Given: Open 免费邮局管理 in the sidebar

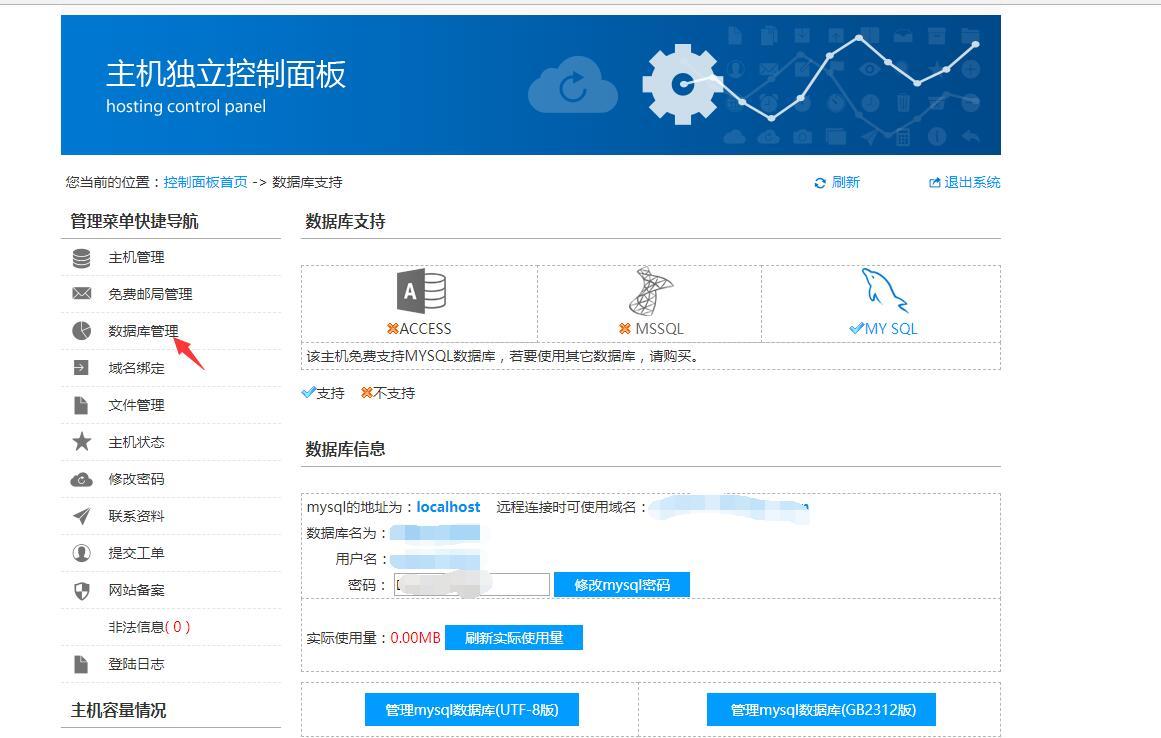Looking at the screenshot, I should [x=150, y=294].
